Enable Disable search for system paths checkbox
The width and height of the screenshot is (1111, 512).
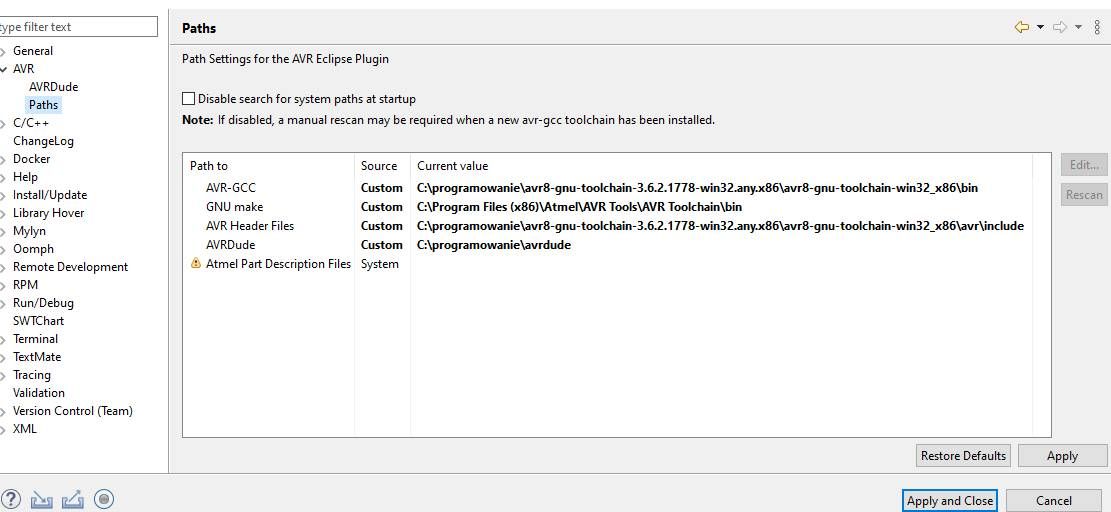point(189,99)
